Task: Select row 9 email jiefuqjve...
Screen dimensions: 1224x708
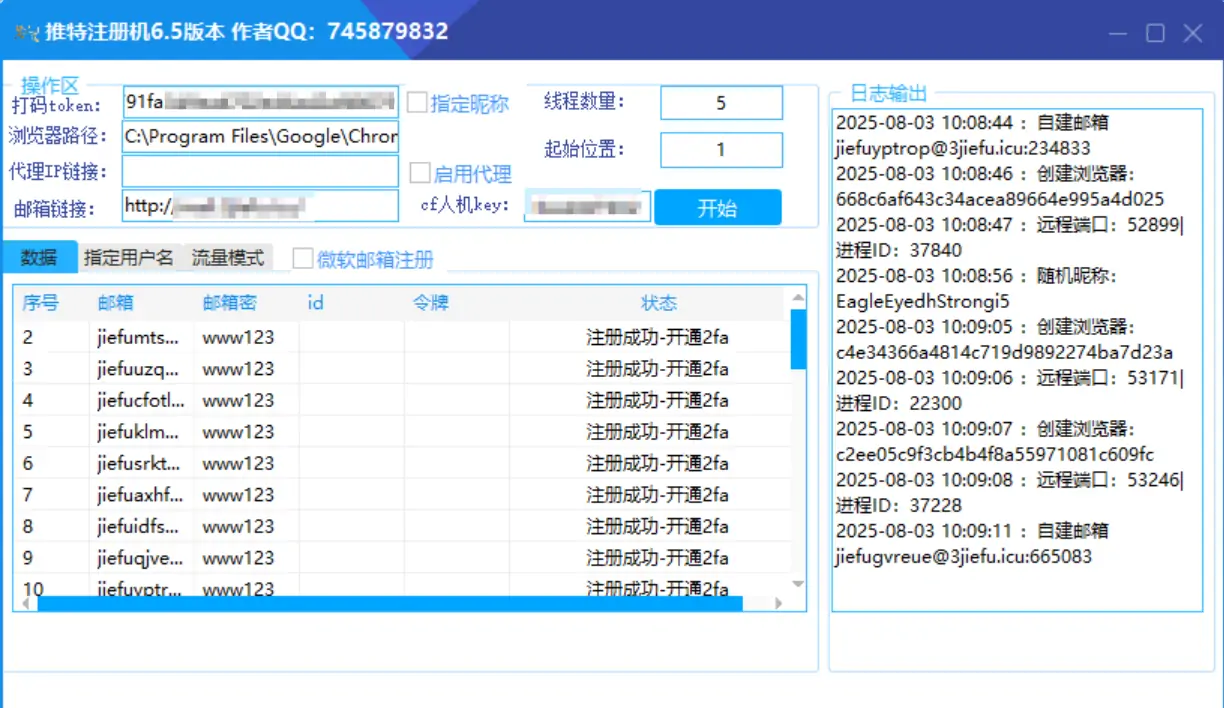Action: coord(140,558)
